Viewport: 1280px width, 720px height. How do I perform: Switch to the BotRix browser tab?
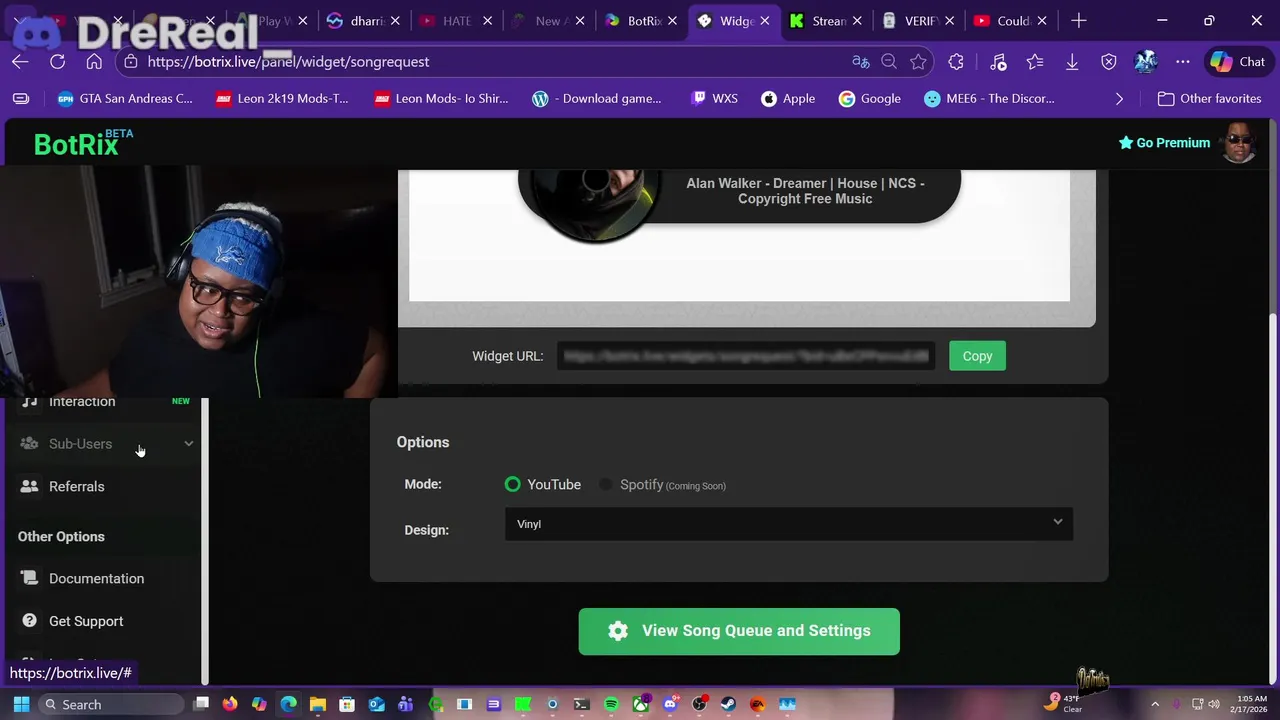pos(642,21)
